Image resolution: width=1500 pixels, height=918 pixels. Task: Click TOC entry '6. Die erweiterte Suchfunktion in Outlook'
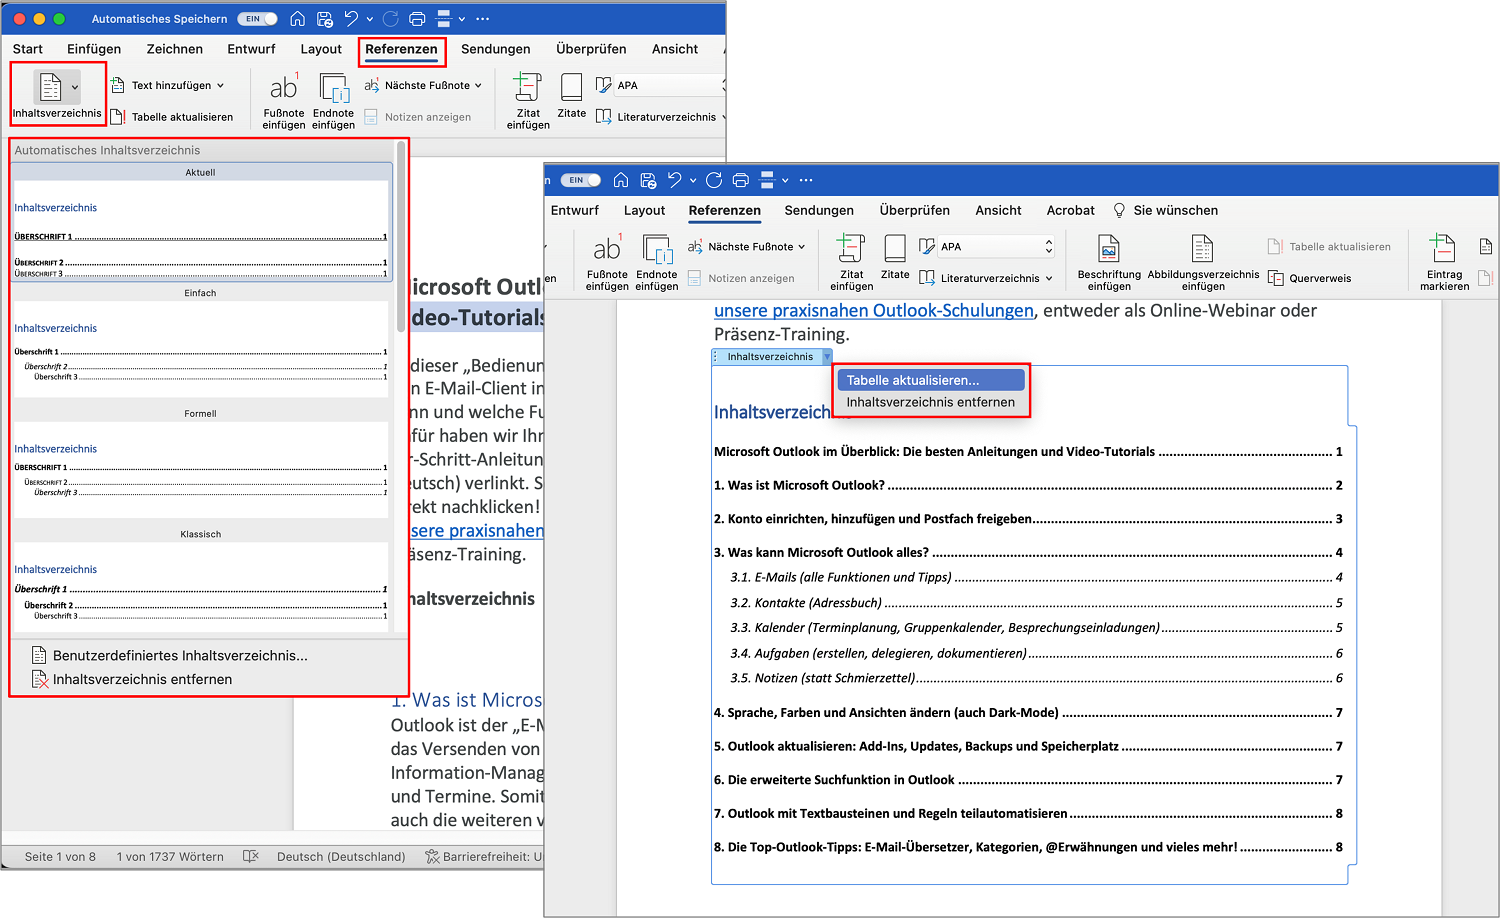tap(1028, 780)
